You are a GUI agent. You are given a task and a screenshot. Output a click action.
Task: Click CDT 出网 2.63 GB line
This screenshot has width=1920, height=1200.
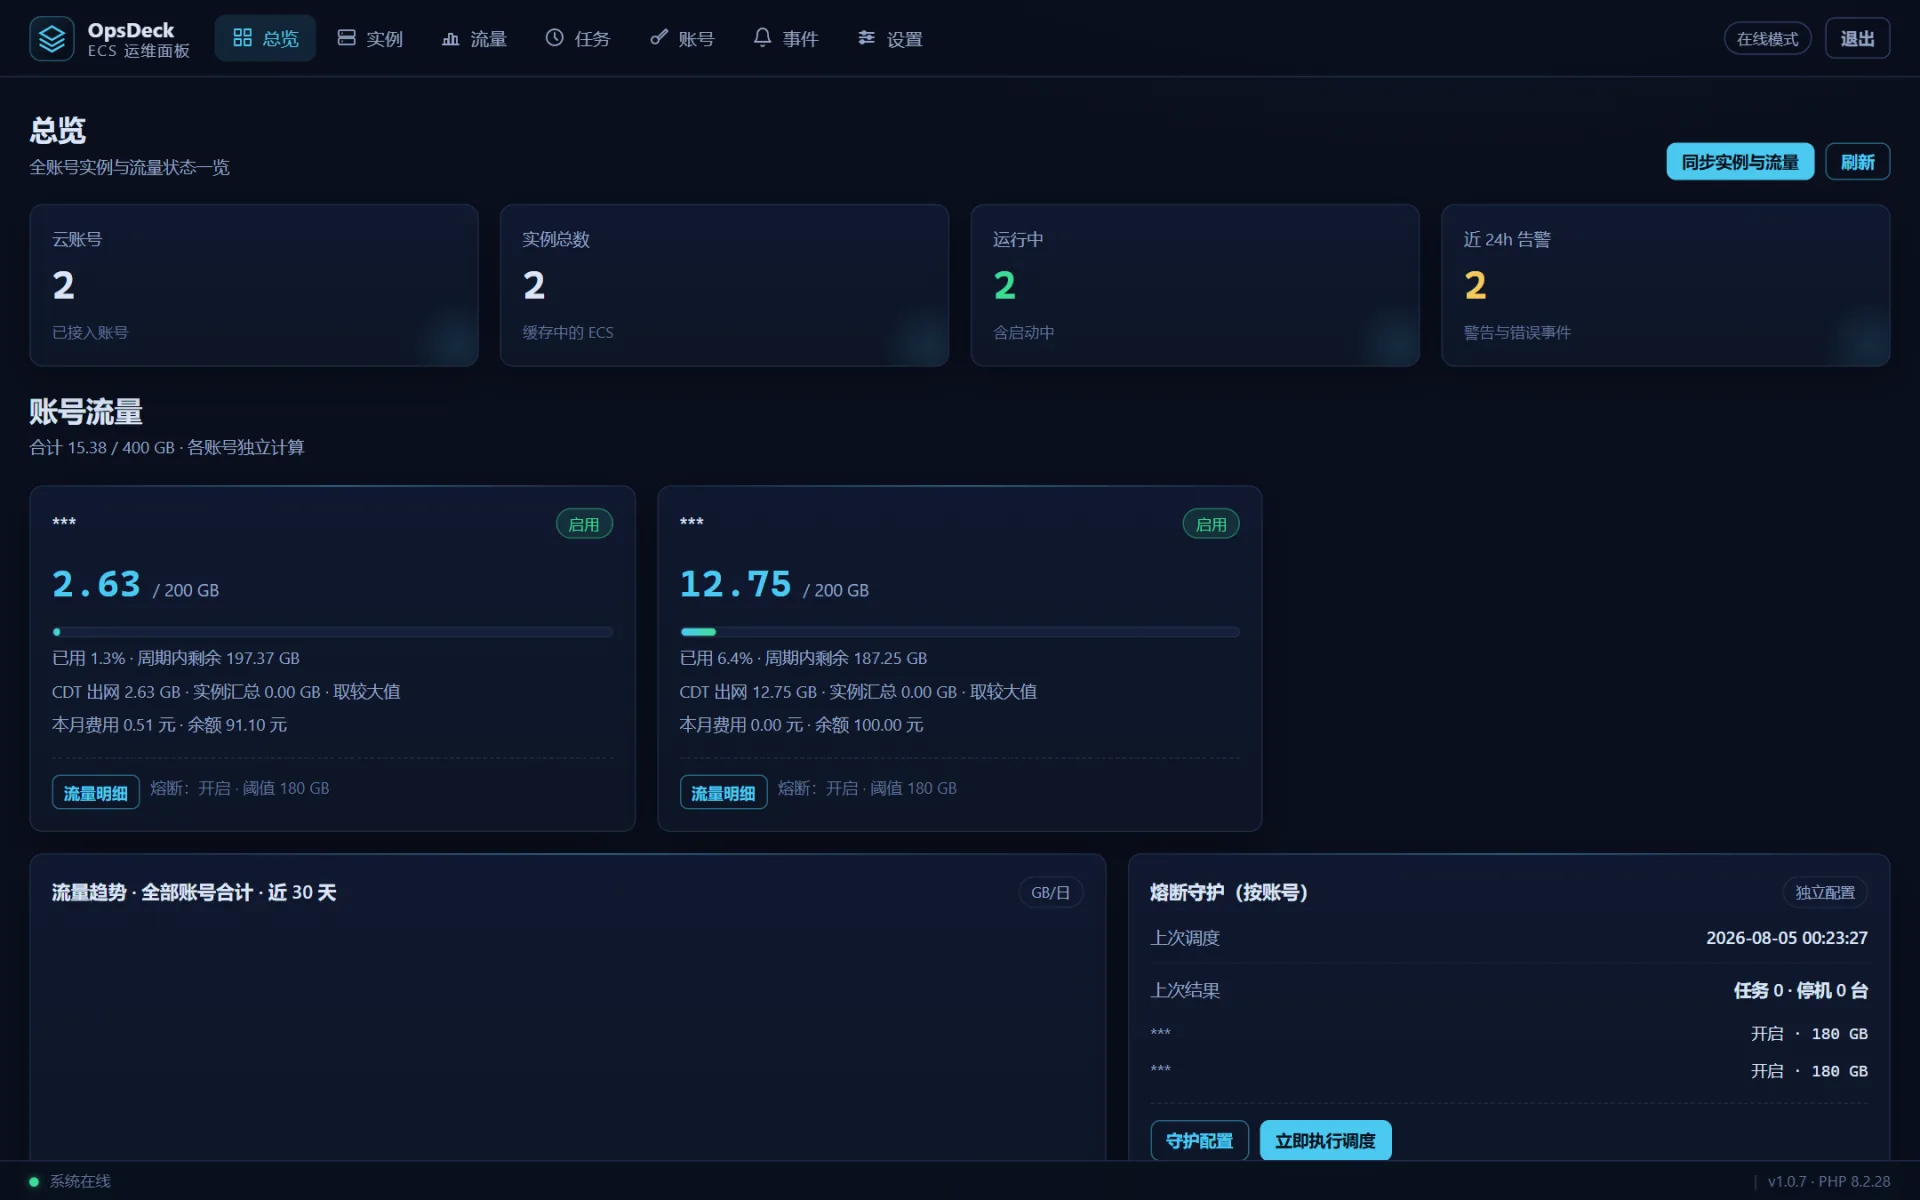tap(226, 692)
